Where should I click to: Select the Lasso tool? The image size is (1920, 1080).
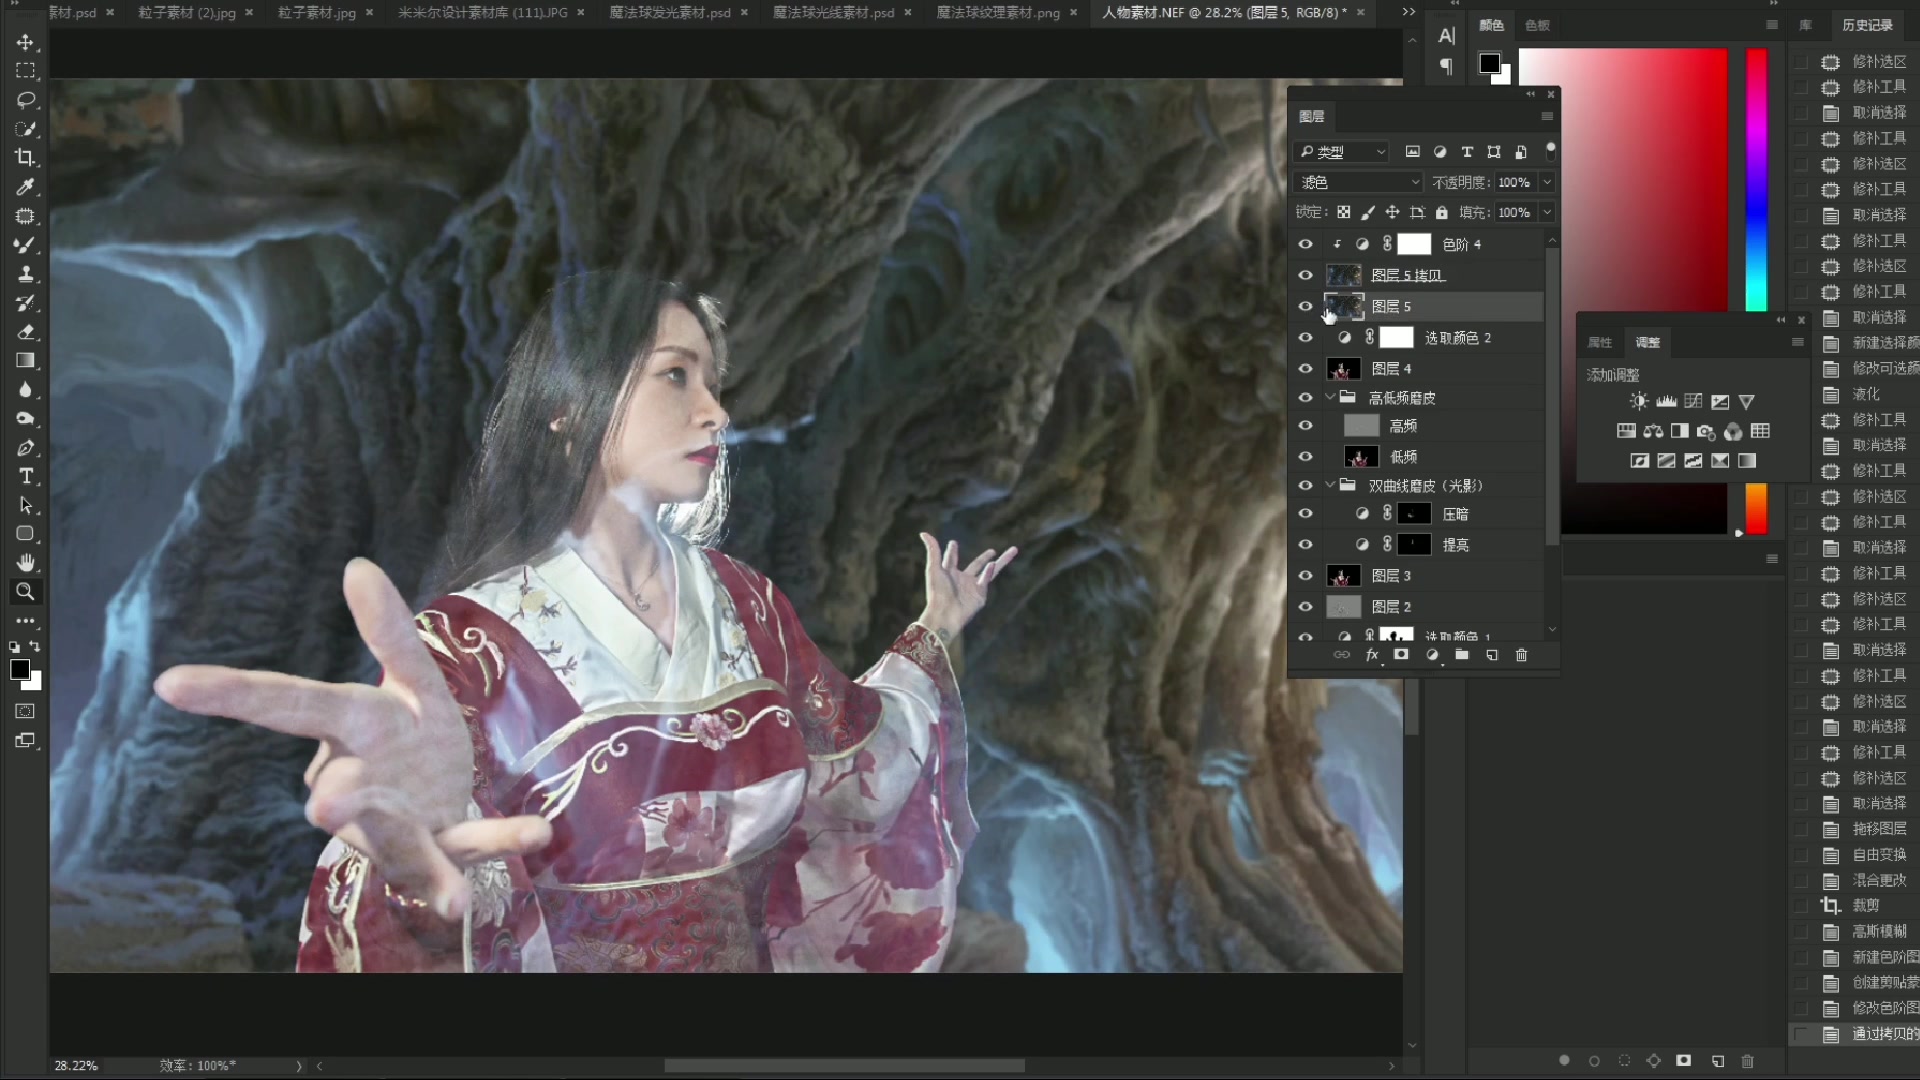(25, 100)
